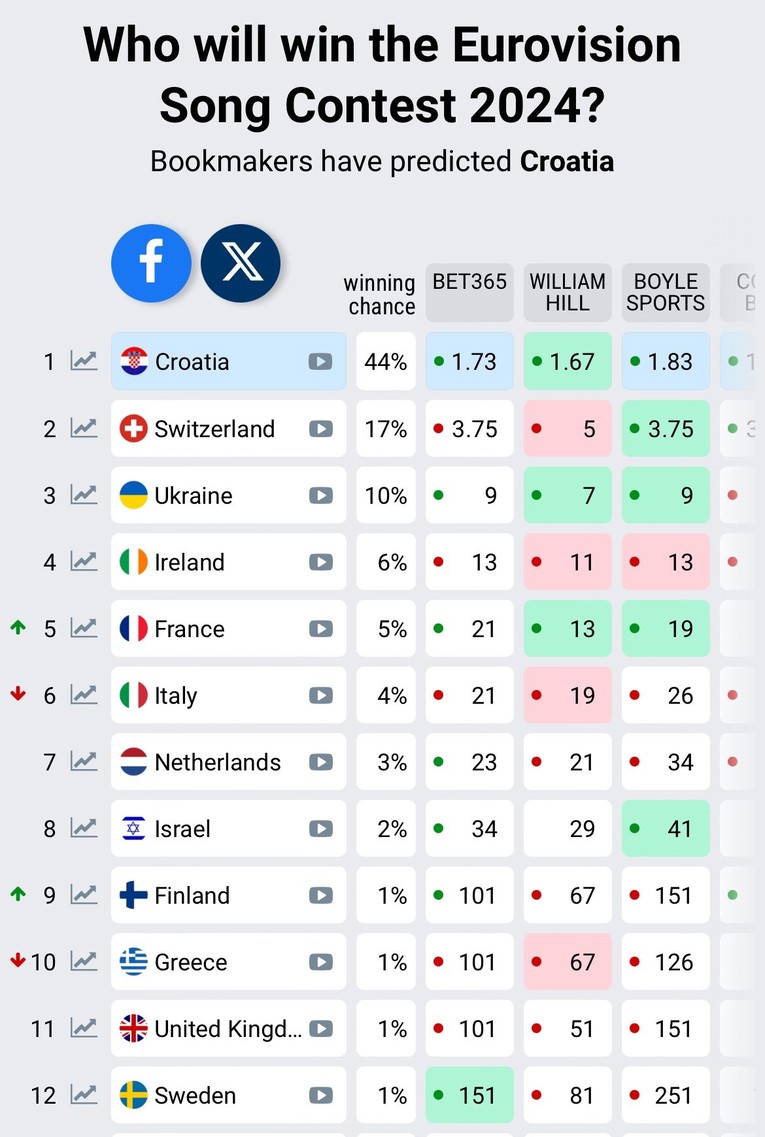765x1137 pixels.
Task: View France's odds chart icon
Action: click(x=84, y=629)
